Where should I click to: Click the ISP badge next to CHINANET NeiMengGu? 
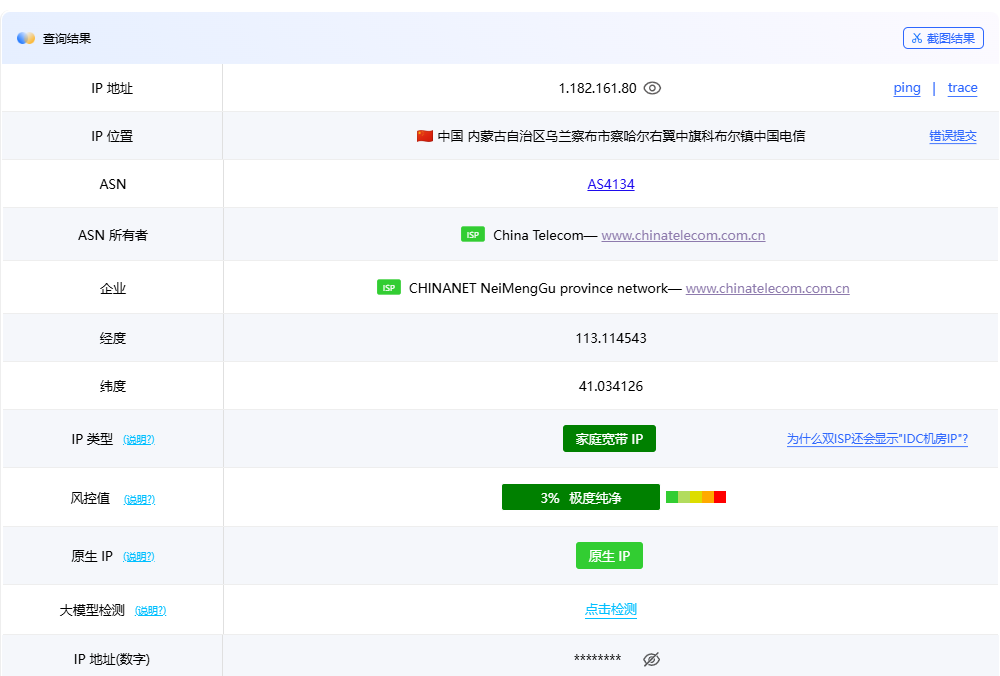click(389, 288)
